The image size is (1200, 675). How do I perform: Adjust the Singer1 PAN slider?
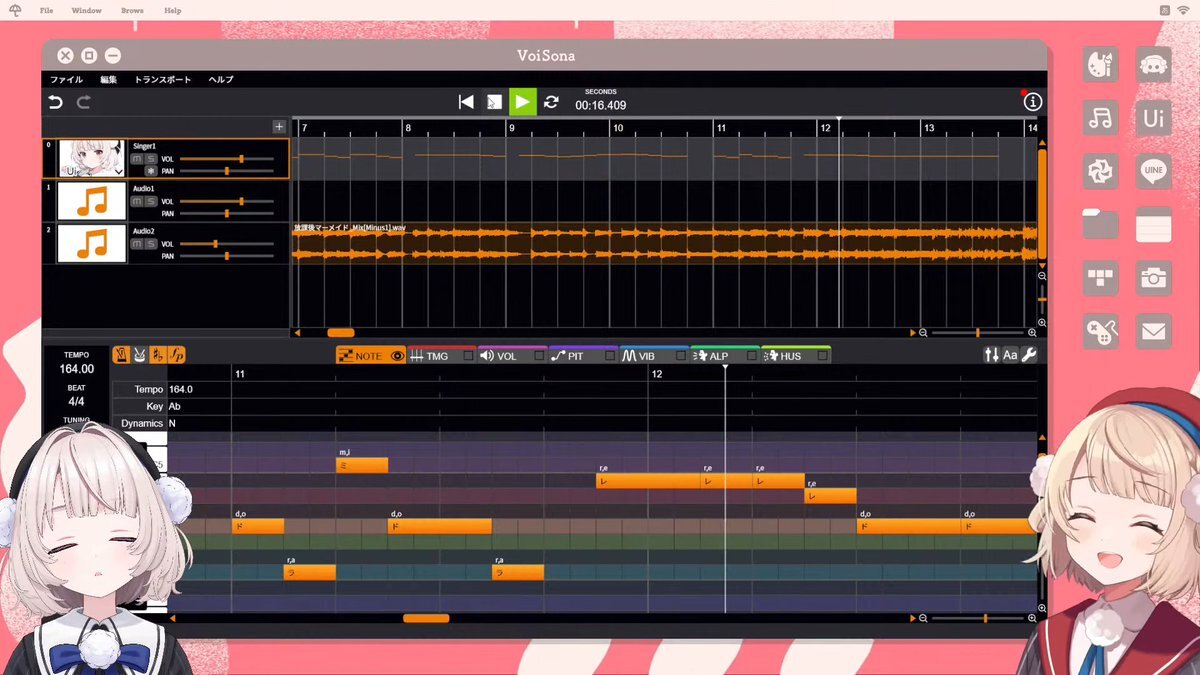click(x=226, y=171)
